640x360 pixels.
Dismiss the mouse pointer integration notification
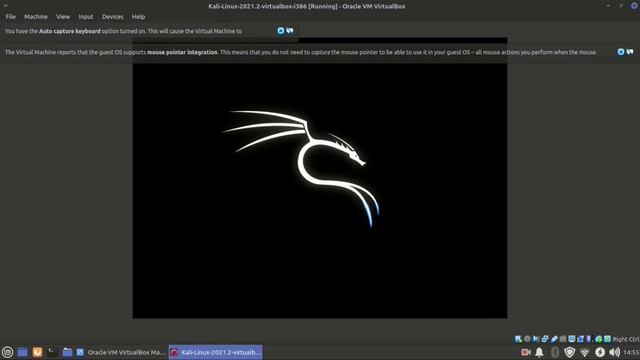point(620,52)
